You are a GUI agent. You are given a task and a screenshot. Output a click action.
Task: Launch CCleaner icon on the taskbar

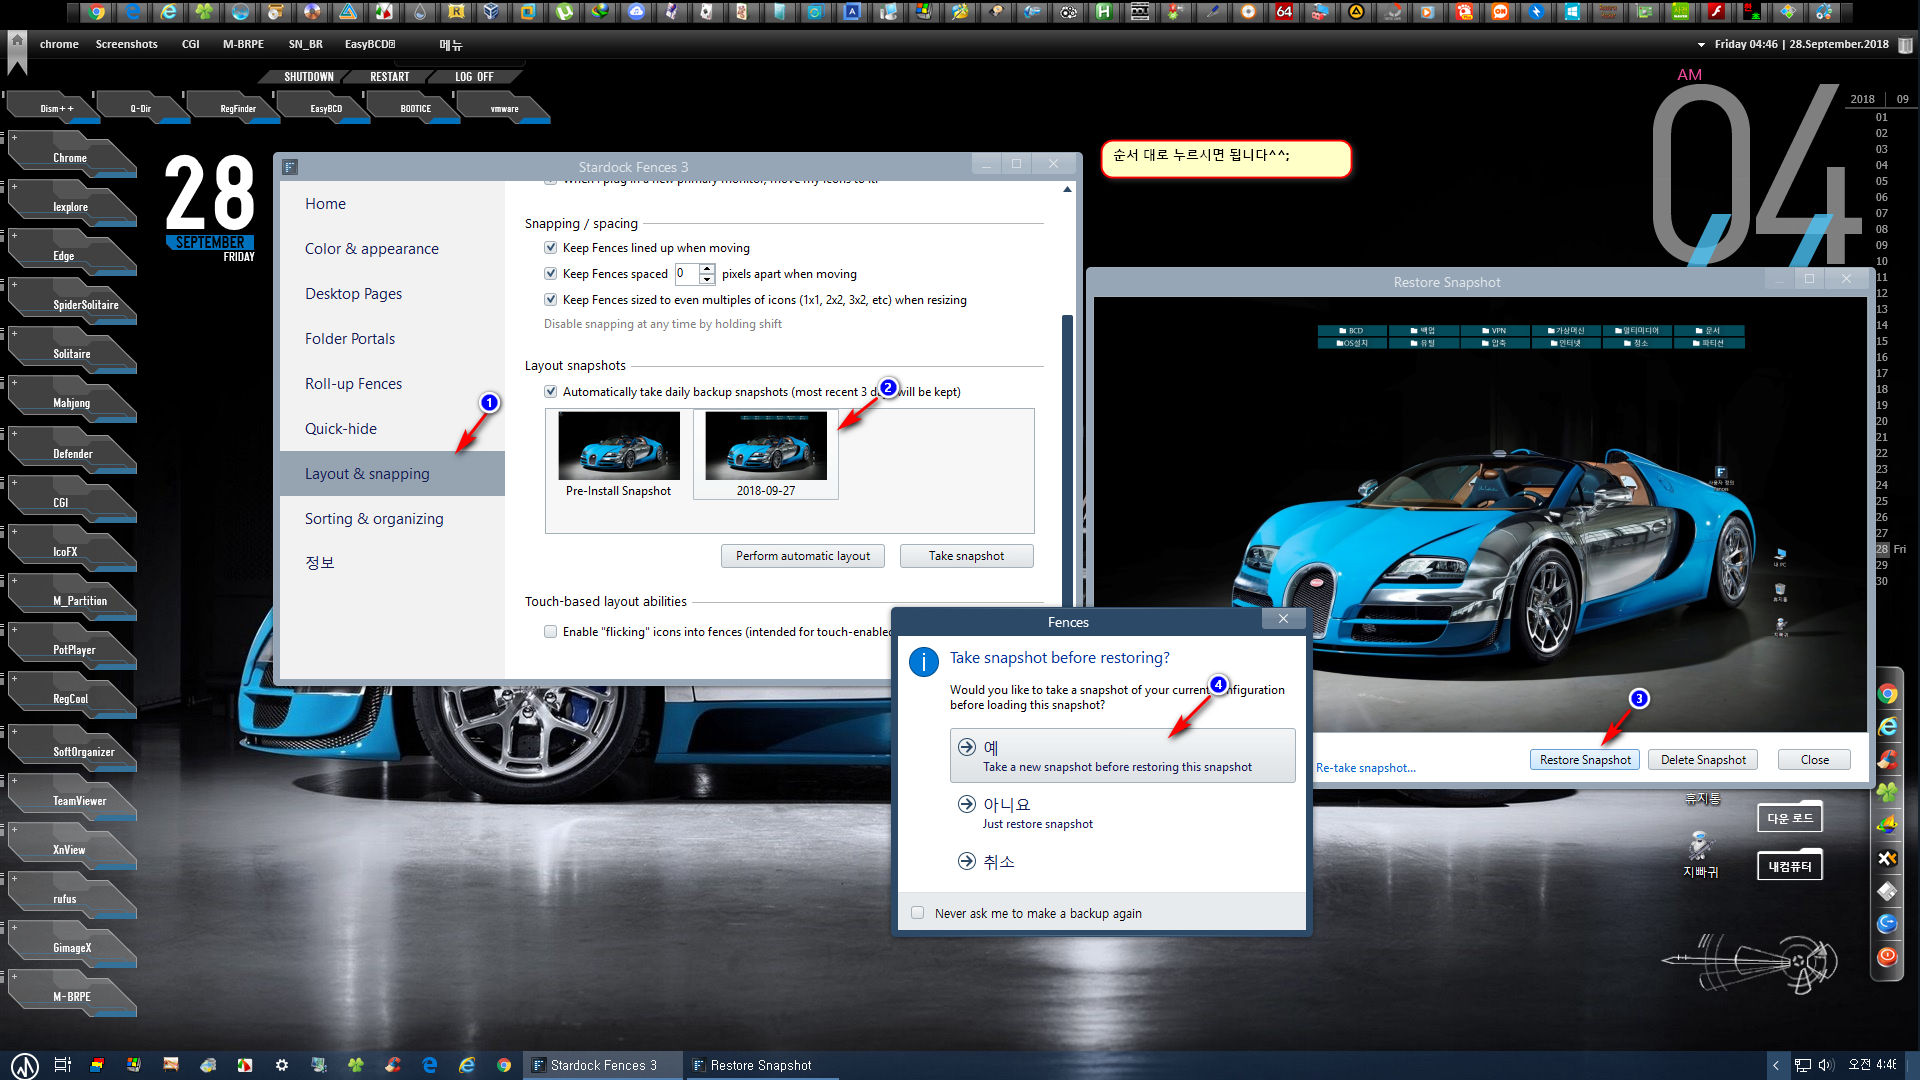point(393,1065)
